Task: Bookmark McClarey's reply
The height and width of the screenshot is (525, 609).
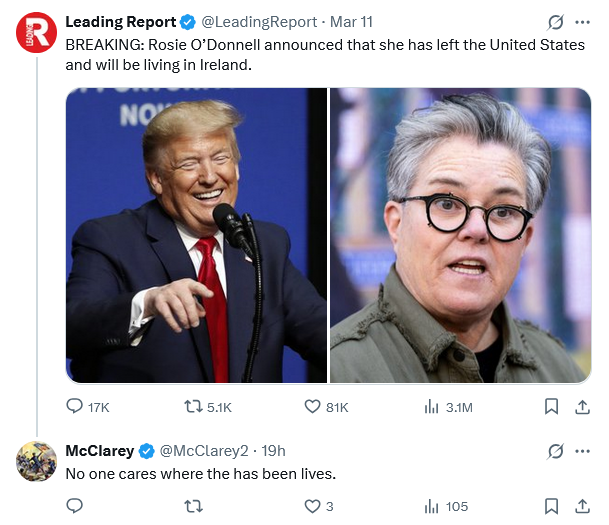Action: pyautogui.click(x=551, y=506)
